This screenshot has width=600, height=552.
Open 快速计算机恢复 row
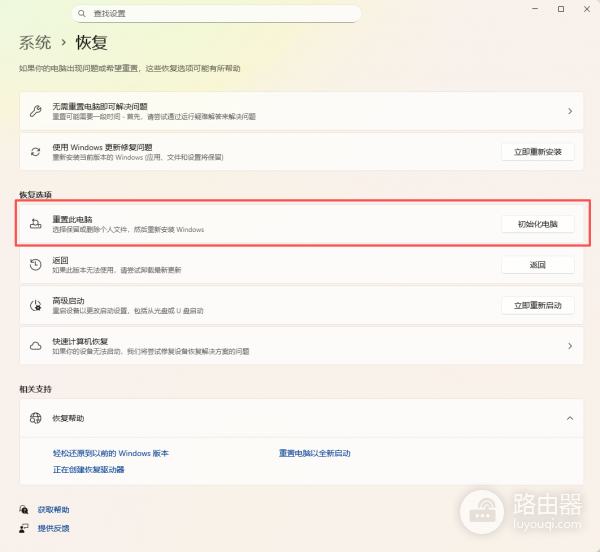[302, 346]
